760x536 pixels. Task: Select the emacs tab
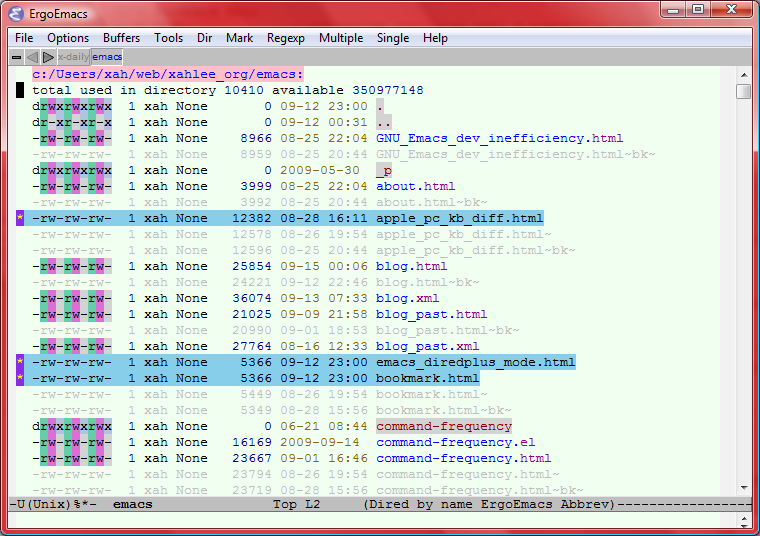(107, 57)
